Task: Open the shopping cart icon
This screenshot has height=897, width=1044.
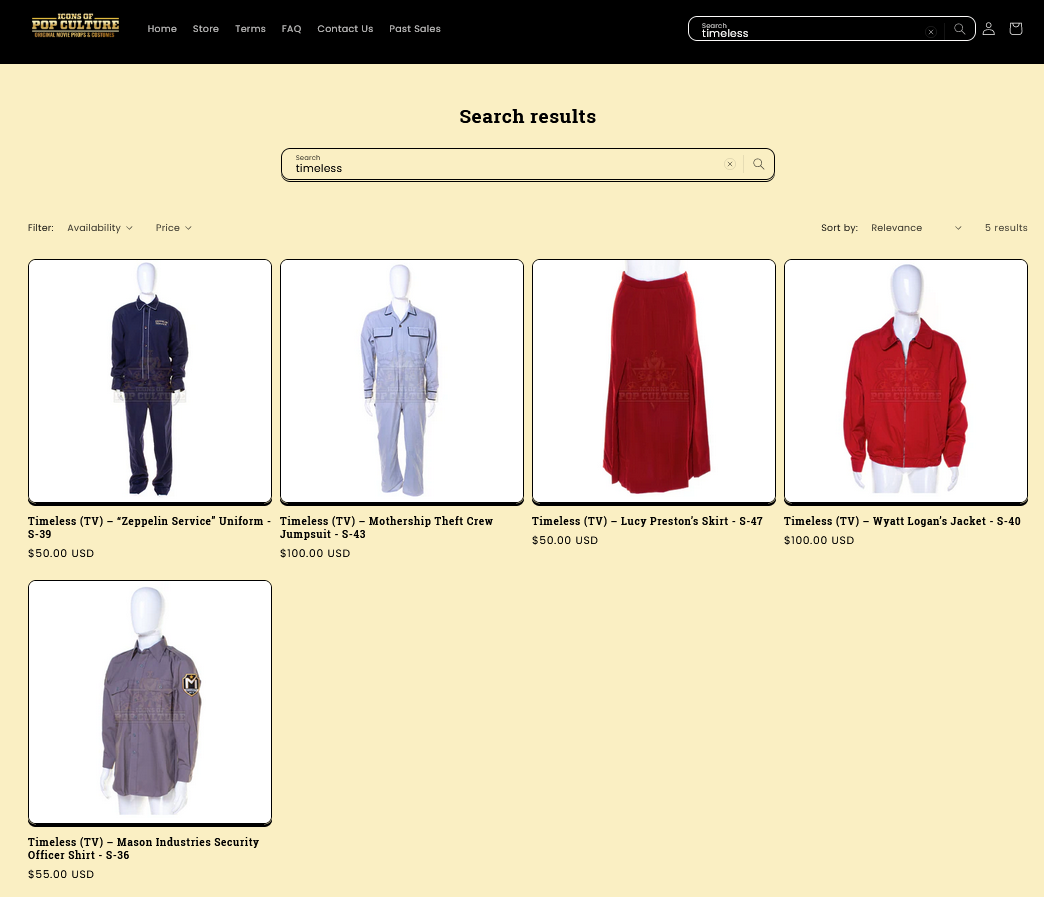Action: 1015,29
